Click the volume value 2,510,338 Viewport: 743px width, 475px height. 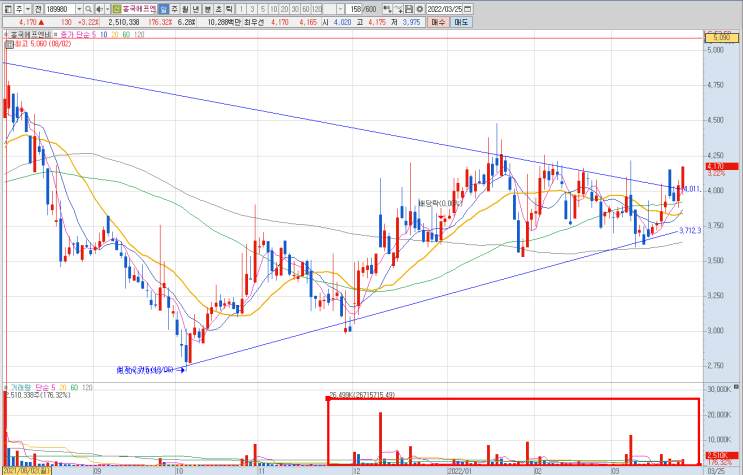pos(124,22)
